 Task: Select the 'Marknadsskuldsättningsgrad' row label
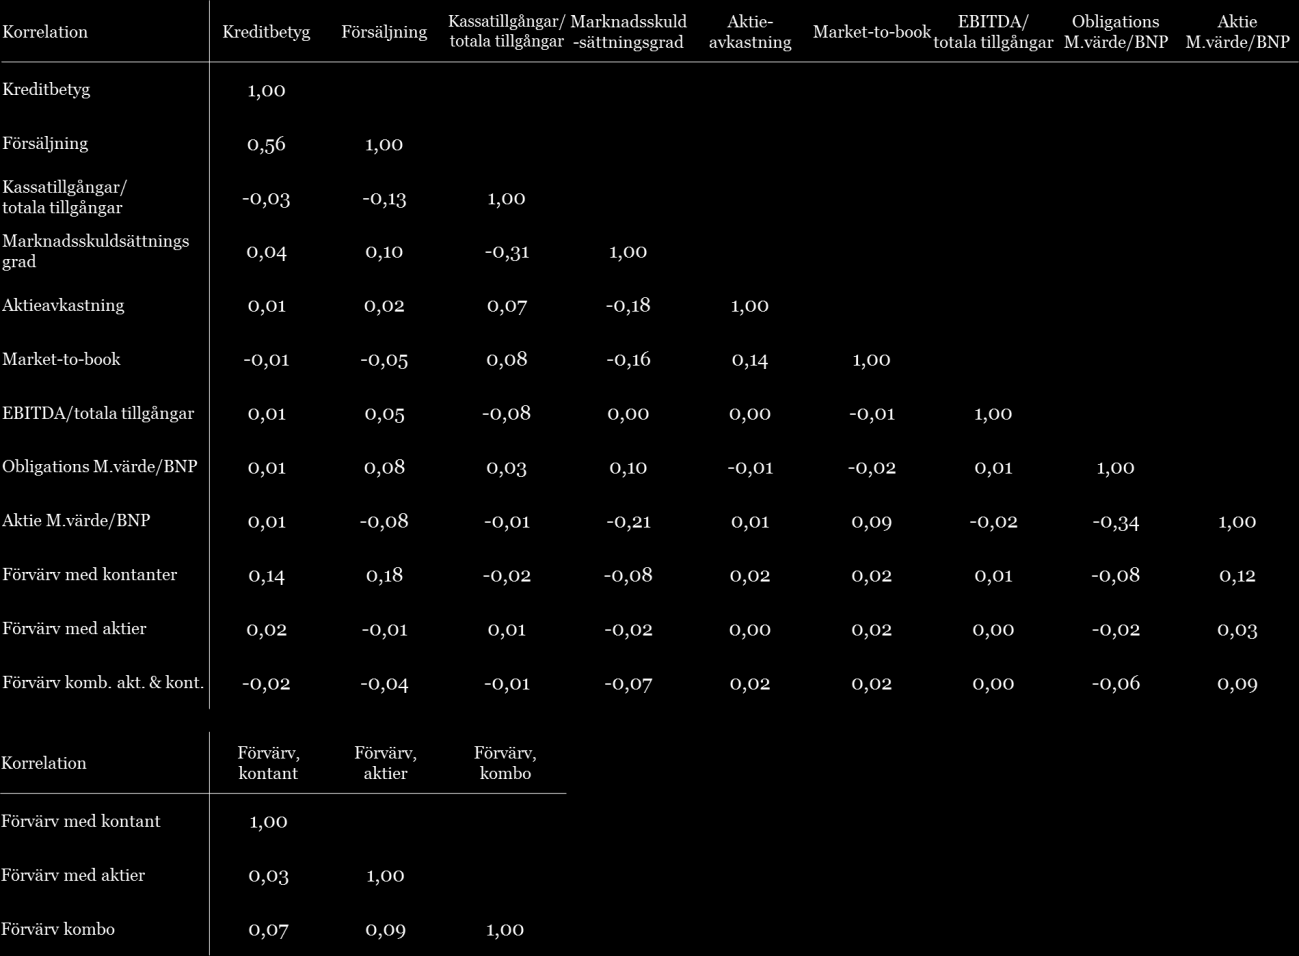pyautogui.click(x=95, y=251)
